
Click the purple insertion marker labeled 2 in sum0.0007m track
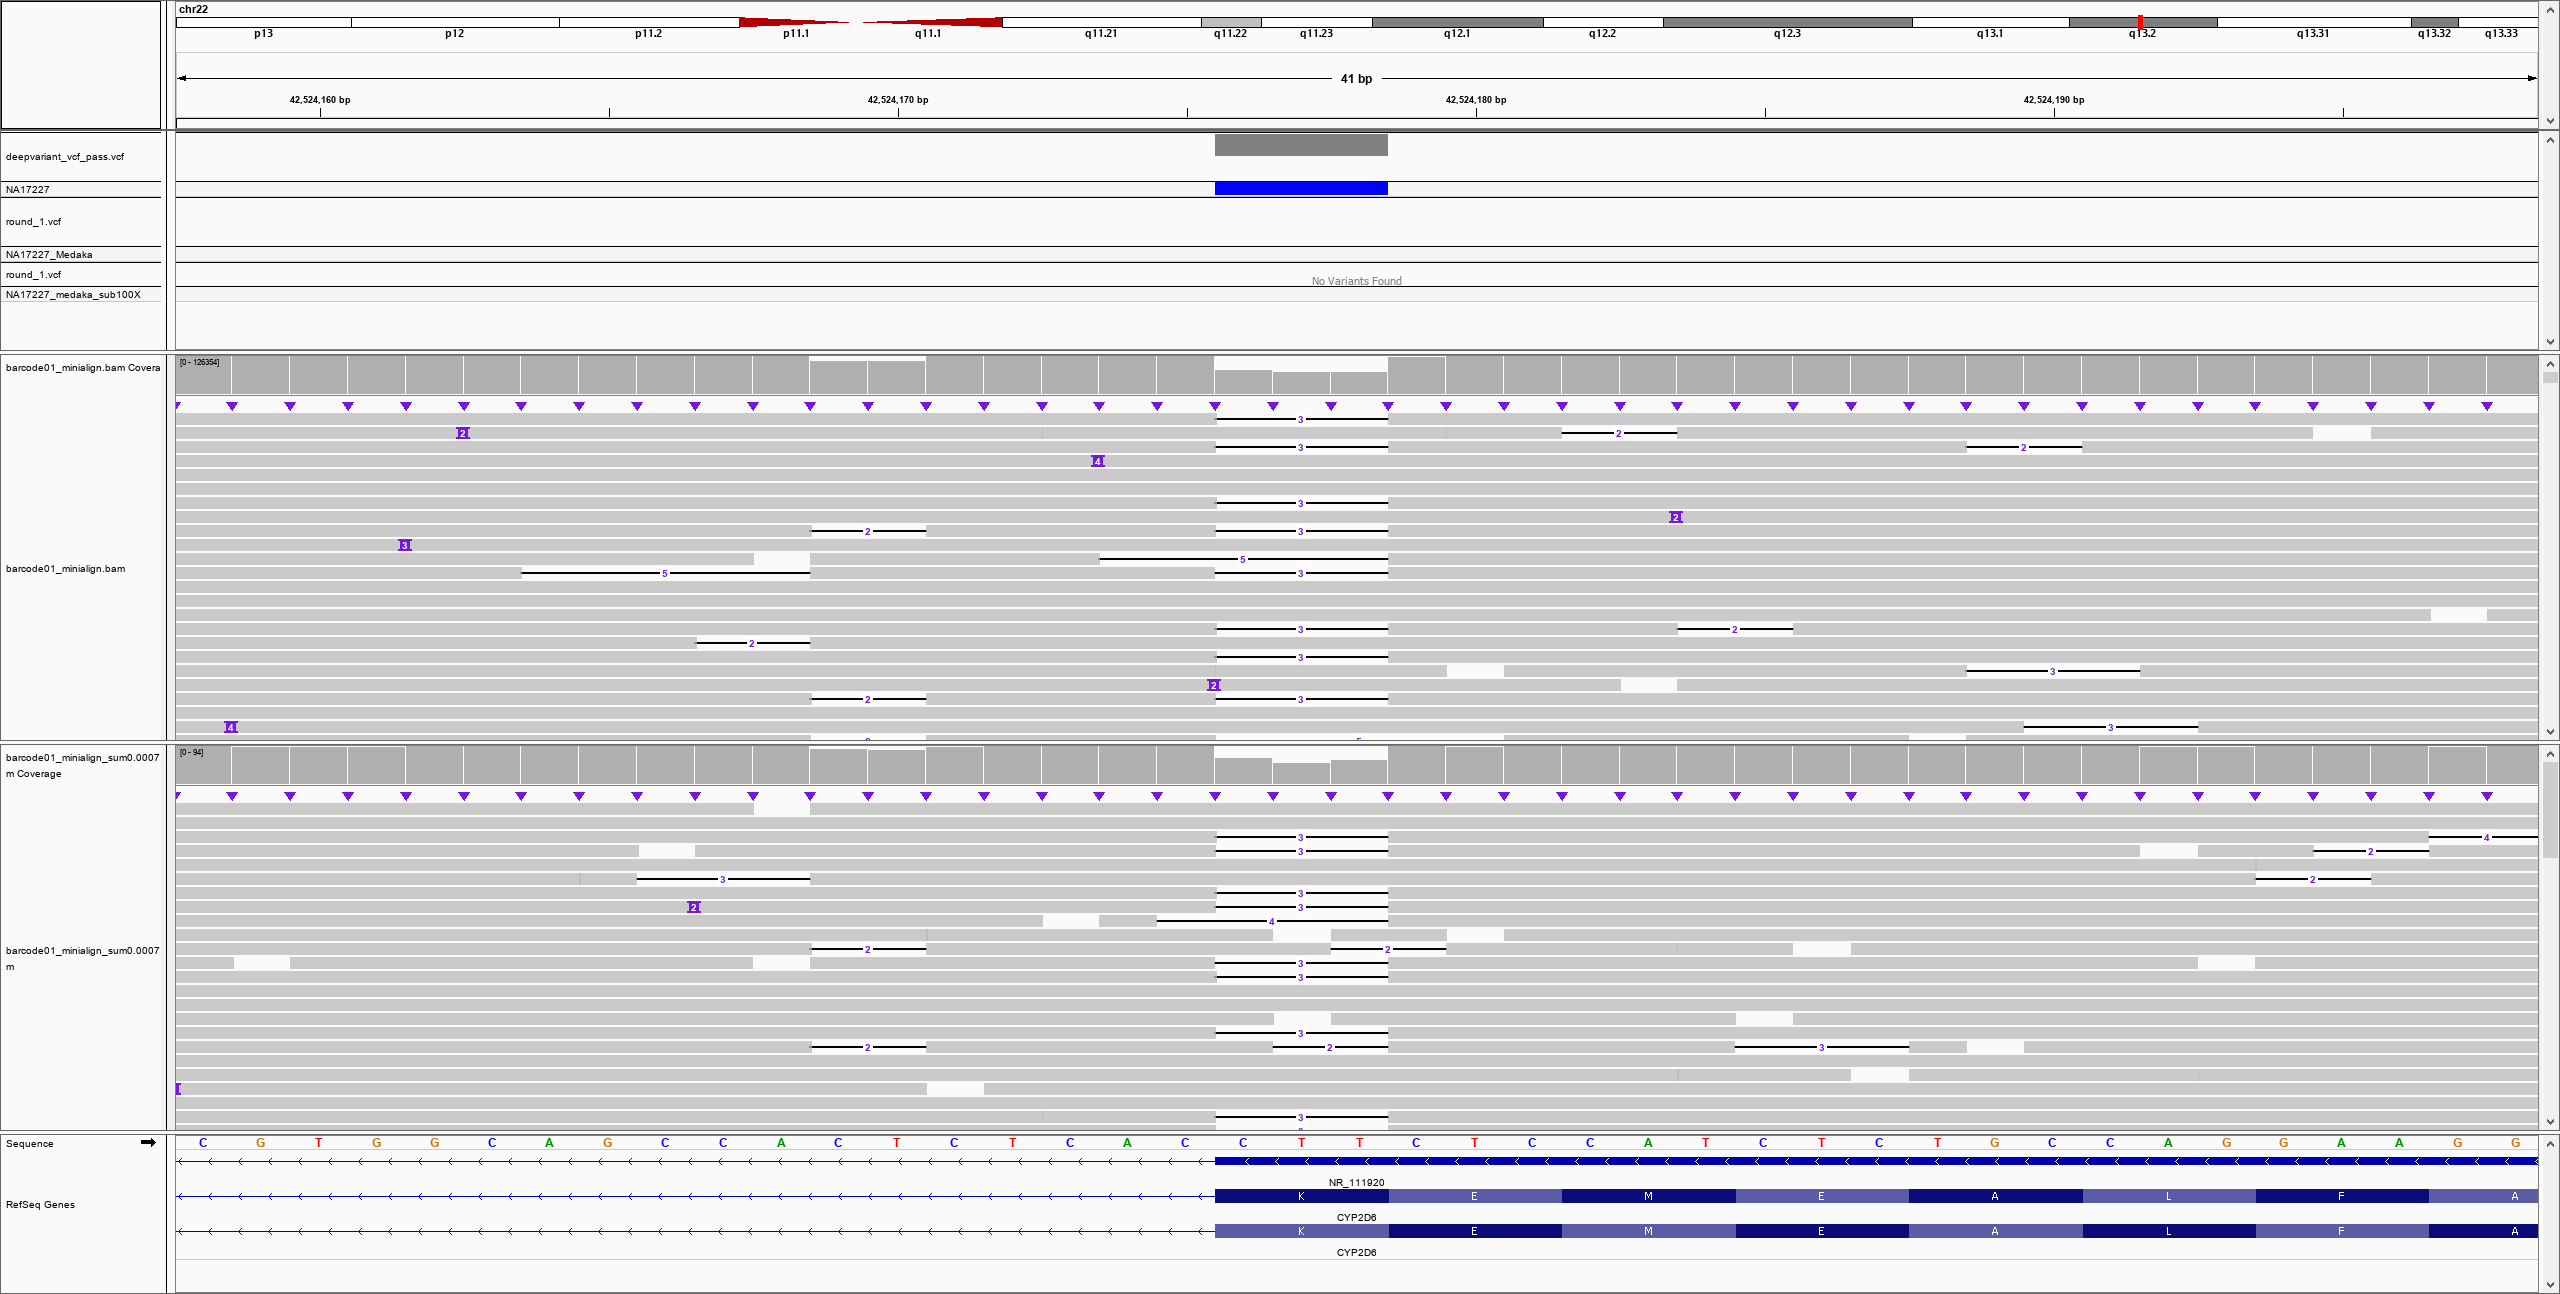(693, 906)
